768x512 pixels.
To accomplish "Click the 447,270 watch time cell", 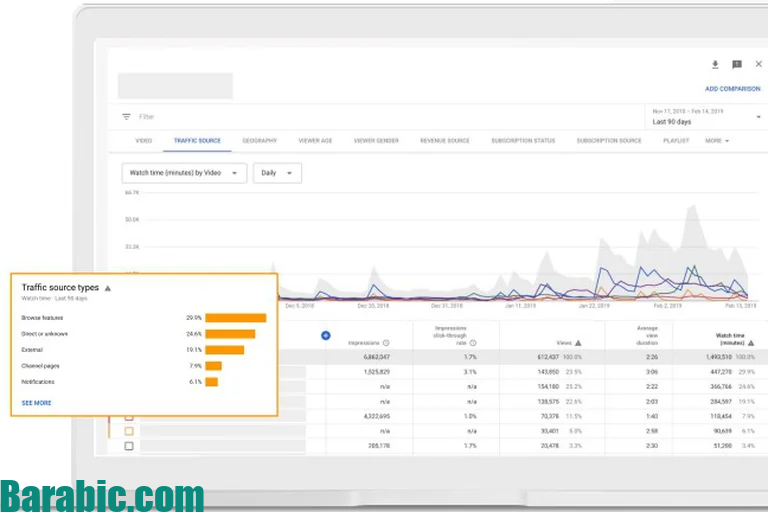I will click(x=721, y=372).
